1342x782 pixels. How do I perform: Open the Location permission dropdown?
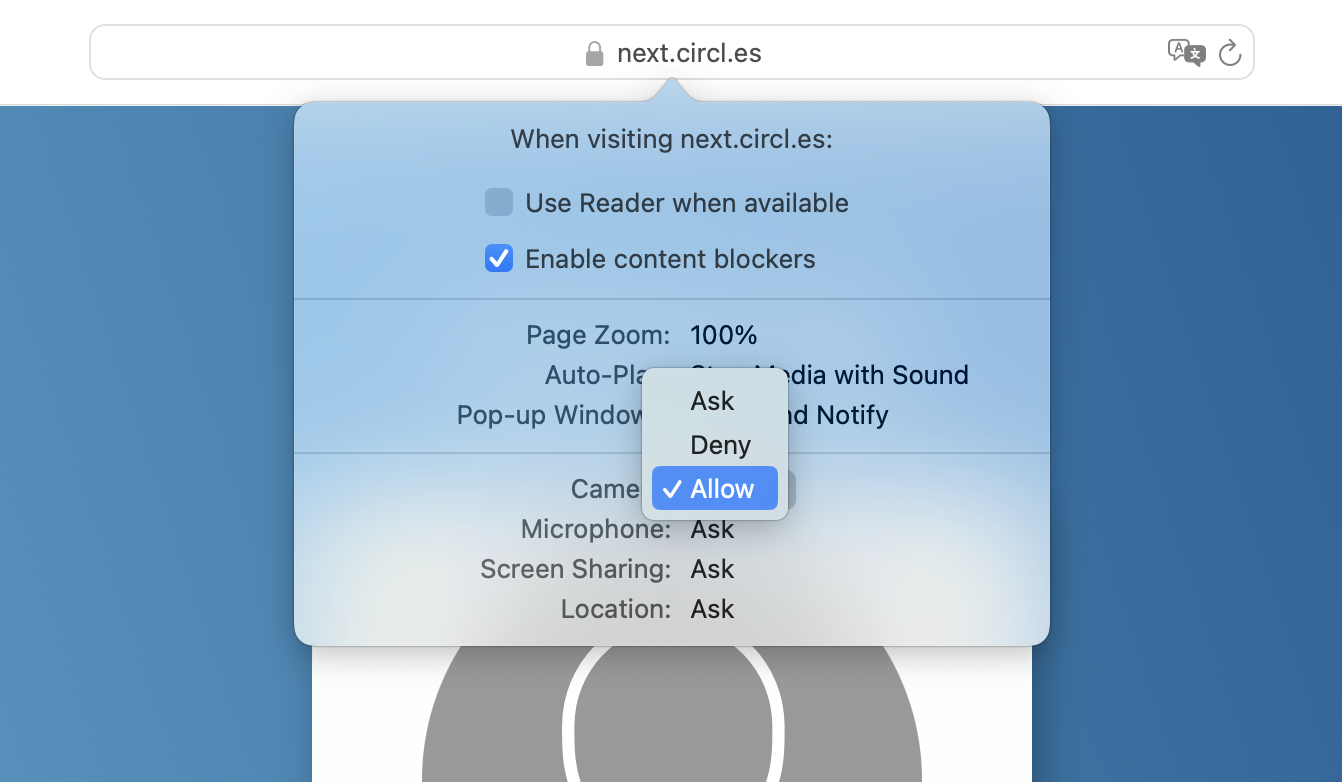(x=712, y=609)
